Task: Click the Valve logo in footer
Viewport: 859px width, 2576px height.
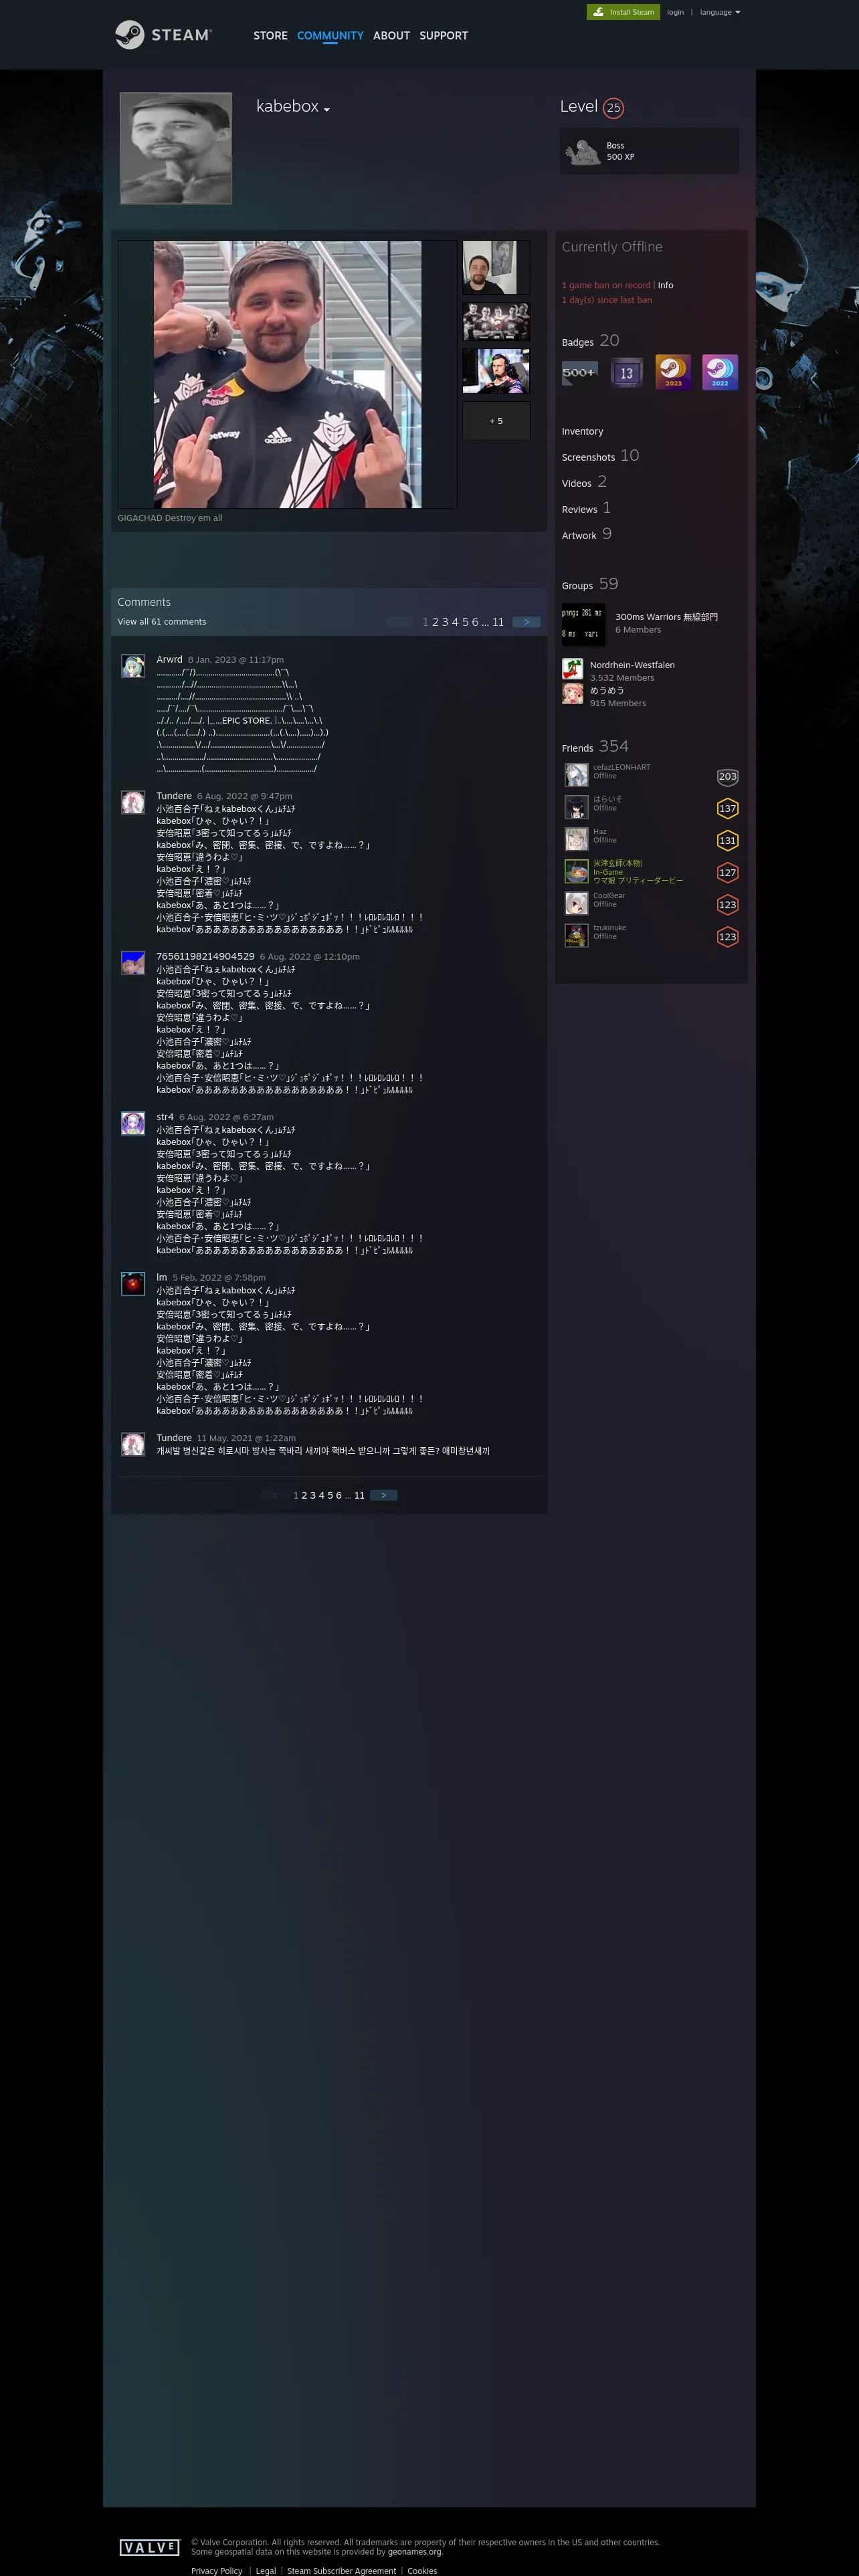Action: coord(149,2546)
